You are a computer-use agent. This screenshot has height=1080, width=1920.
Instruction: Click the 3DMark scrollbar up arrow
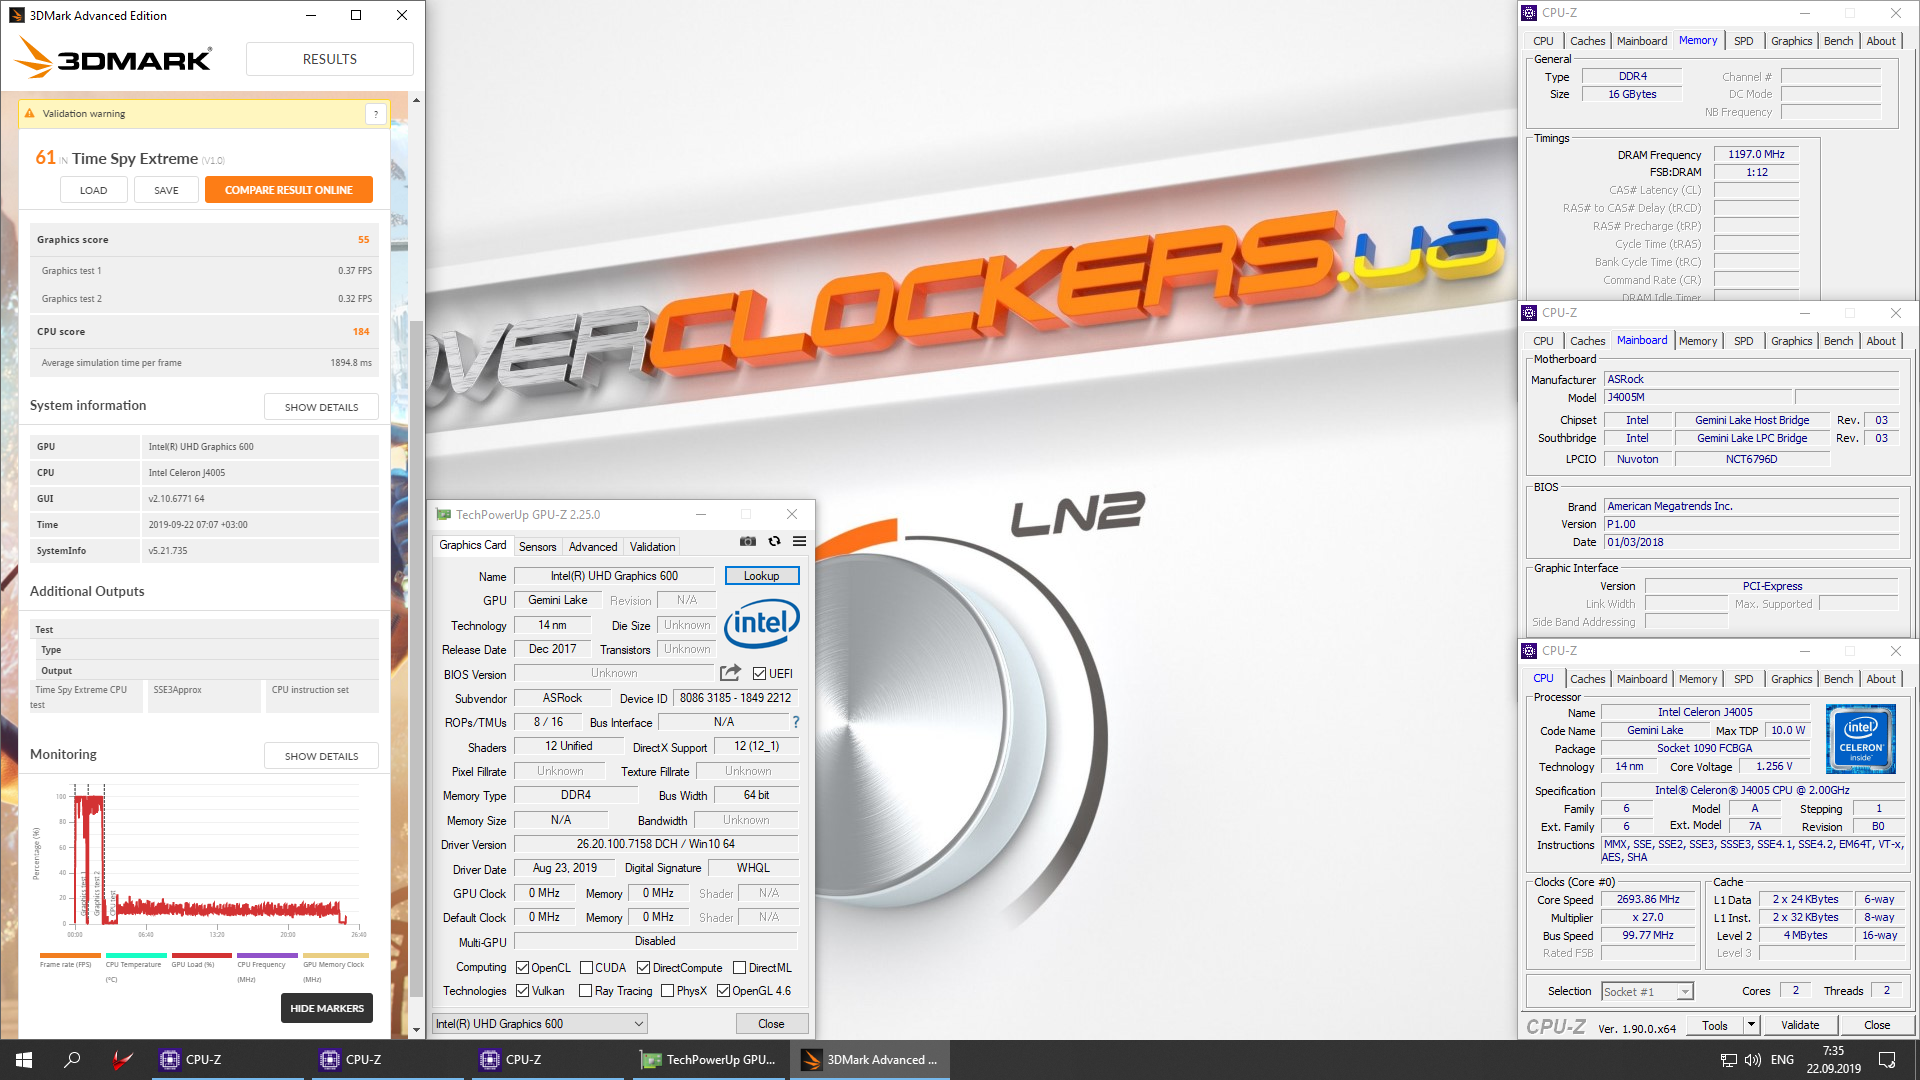pos(416,100)
